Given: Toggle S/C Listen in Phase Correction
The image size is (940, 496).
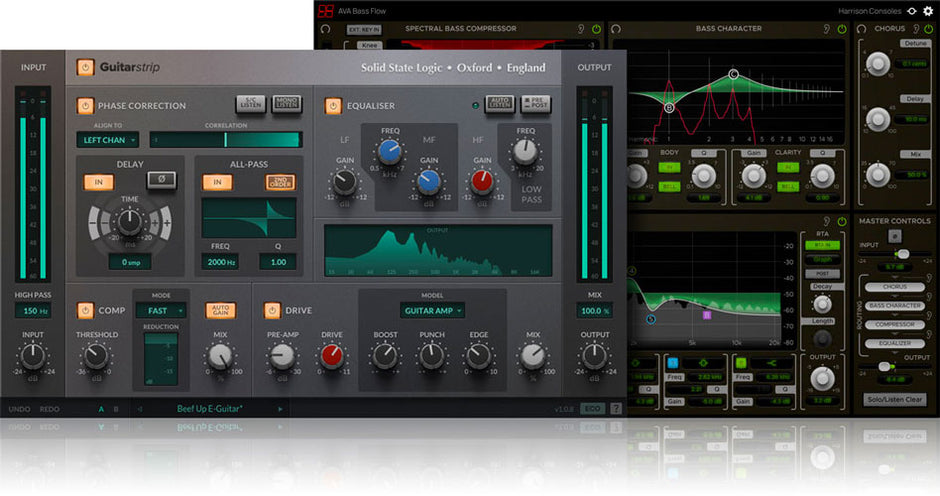Looking at the screenshot, I should point(251,104).
